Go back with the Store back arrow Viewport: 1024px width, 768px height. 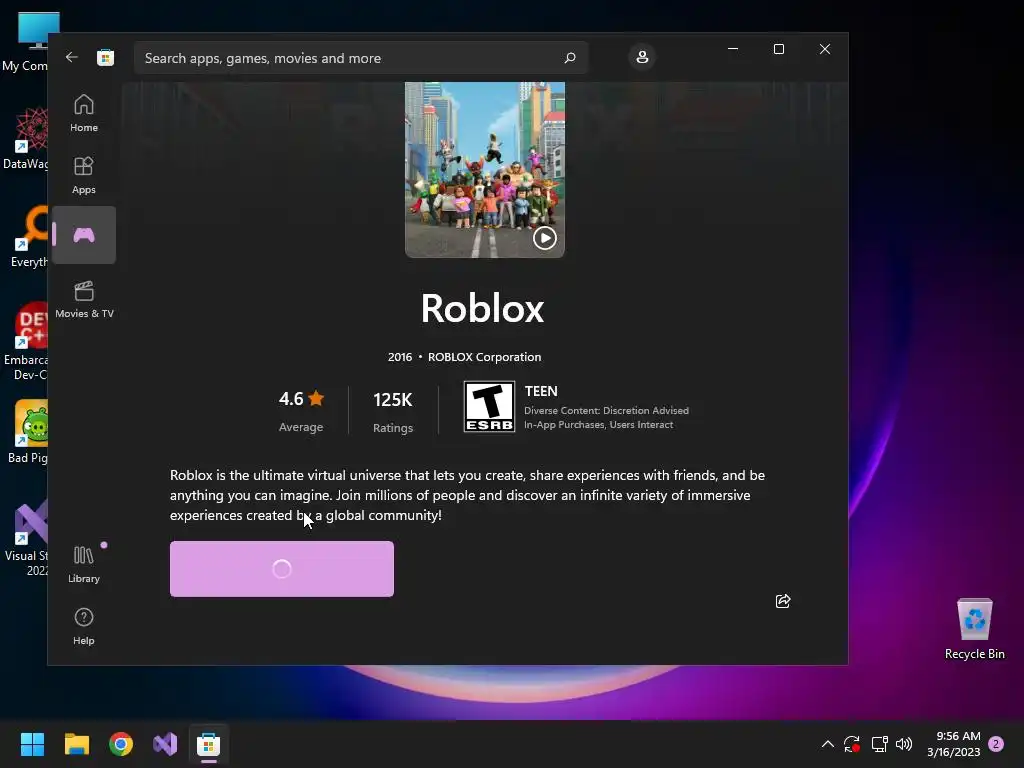pos(72,57)
